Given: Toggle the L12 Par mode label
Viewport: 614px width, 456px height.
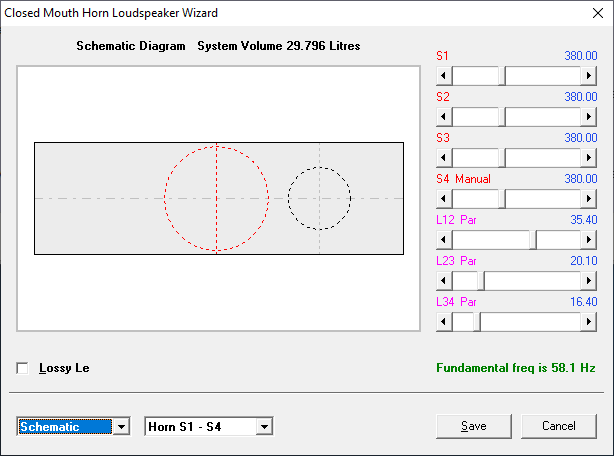Looking at the screenshot, I should coord(456,220).
